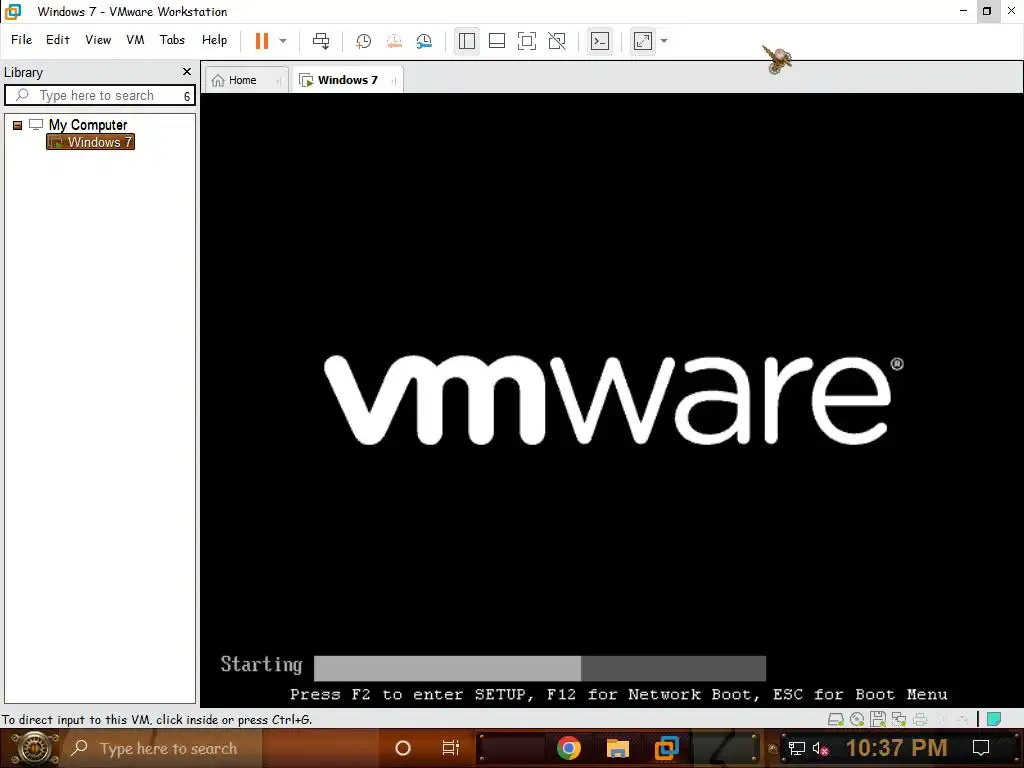This screenshot has width=1024, height=768.
Task: Open the VM menu
Action: pyautogui.click(x=135, y=40)
